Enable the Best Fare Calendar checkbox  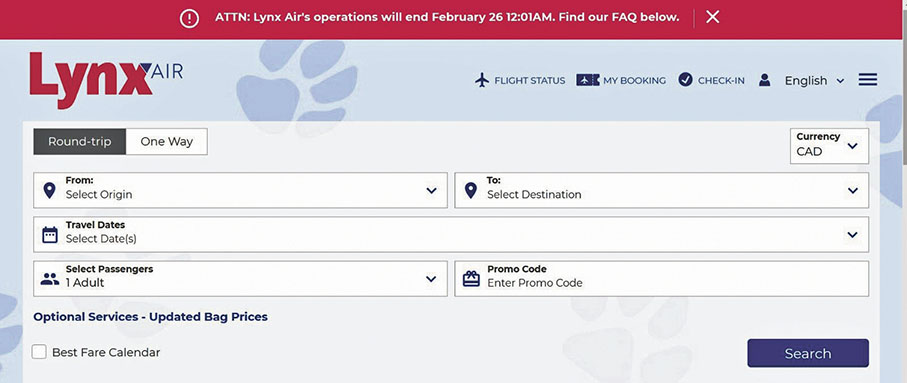pyautogui.click(x=39, y=352)
